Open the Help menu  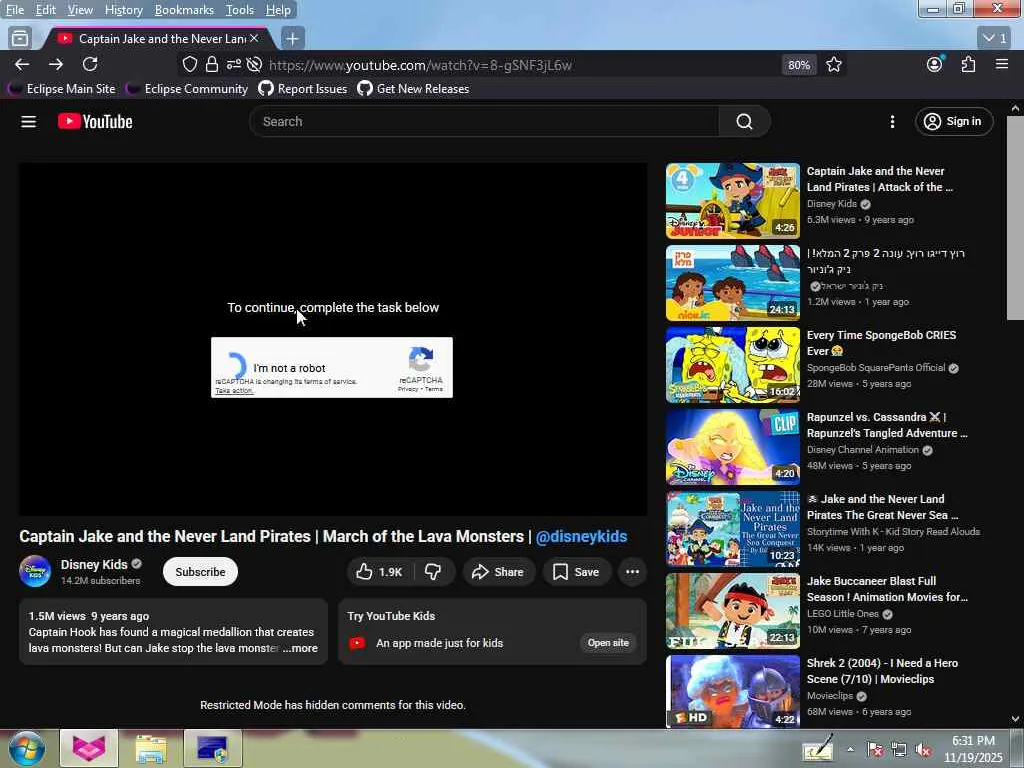point(278,10)
